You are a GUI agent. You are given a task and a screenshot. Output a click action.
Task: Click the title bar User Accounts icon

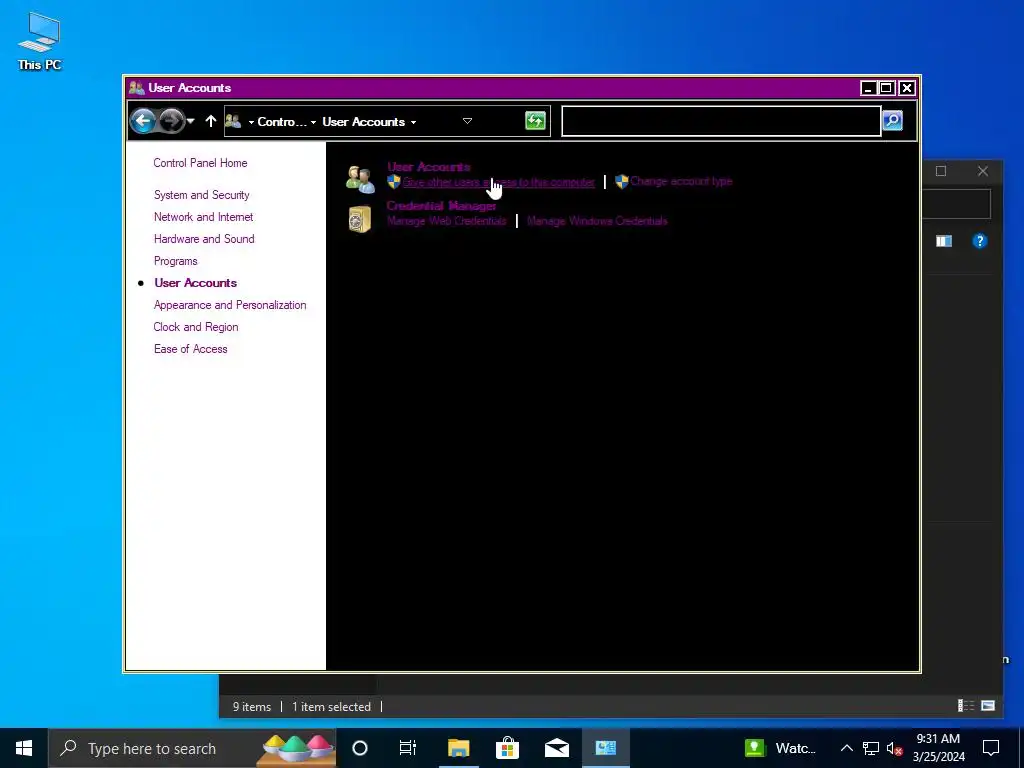click(136, 88)
